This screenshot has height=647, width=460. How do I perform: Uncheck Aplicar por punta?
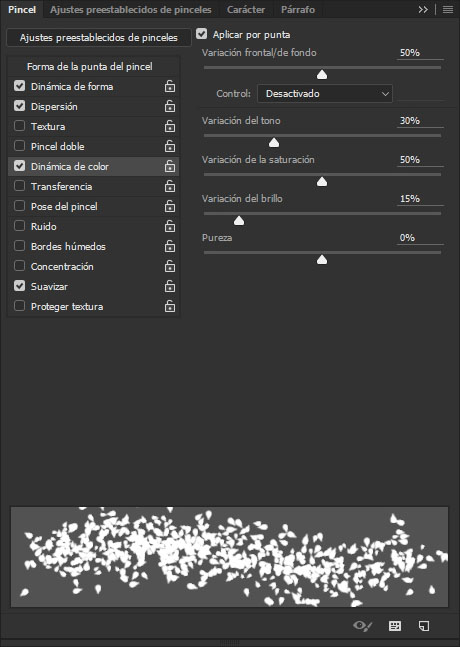(201, 34)
